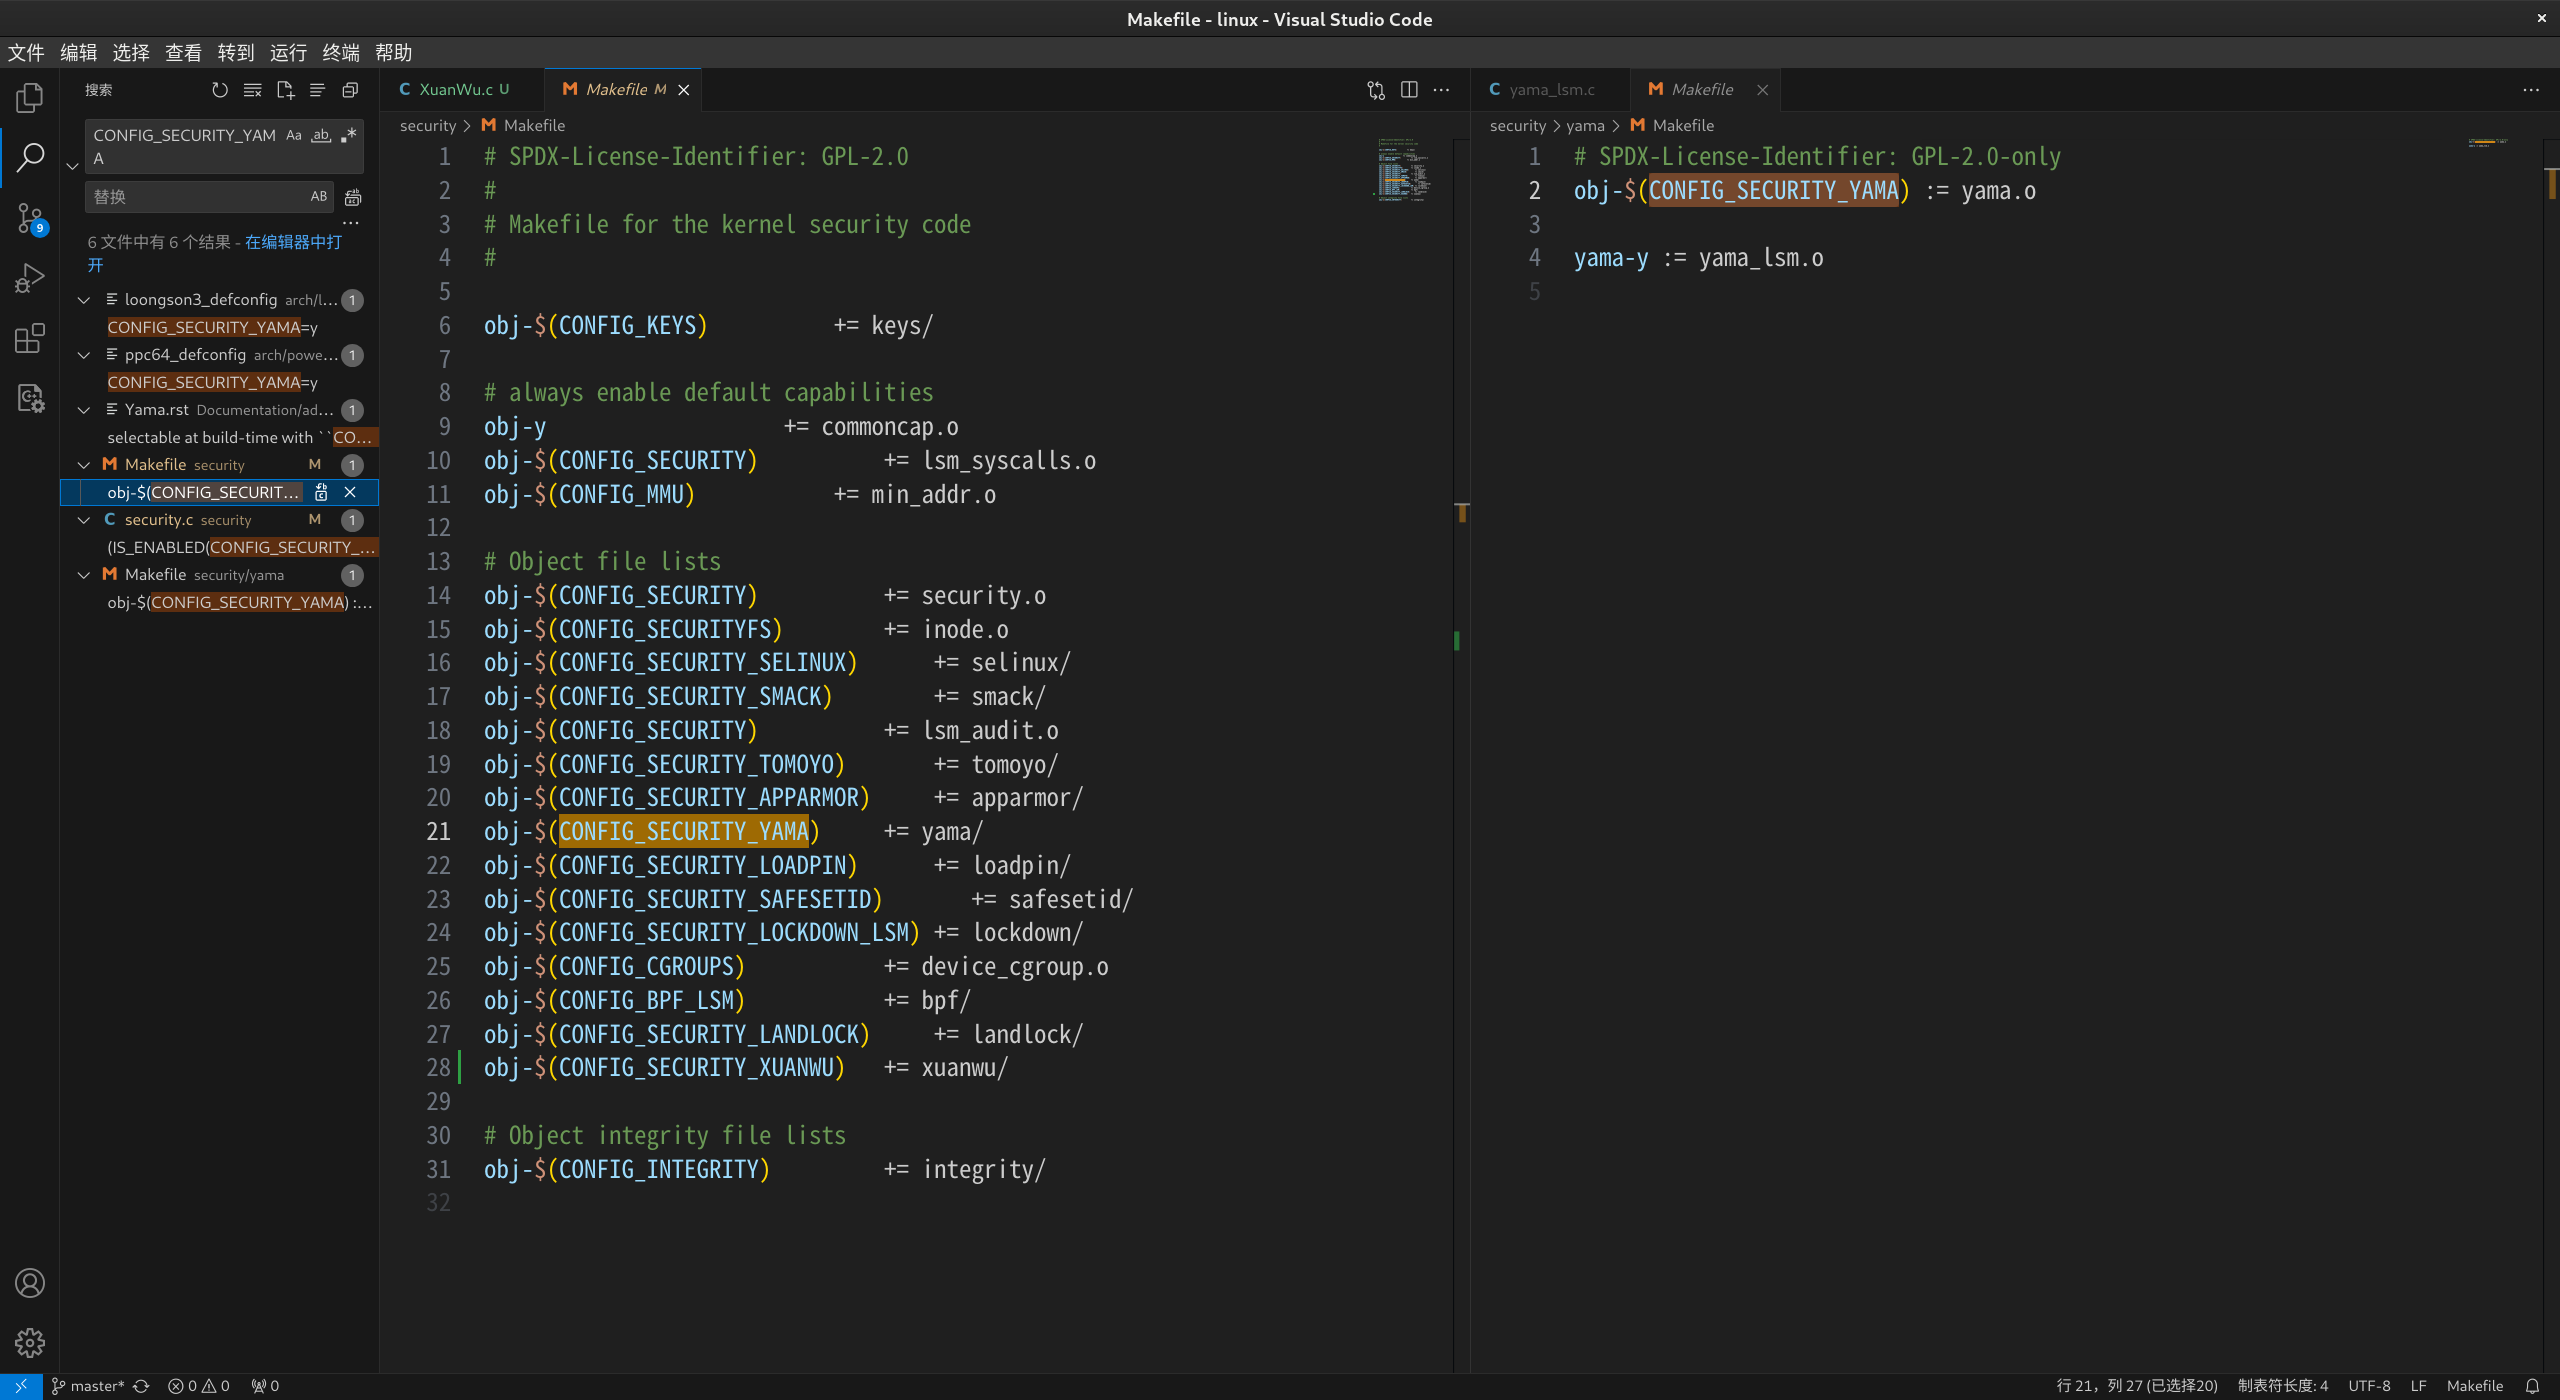This screenshot has width=2560, height=1400.
Task: Open the Source Control view
Action: pos(30,217)
